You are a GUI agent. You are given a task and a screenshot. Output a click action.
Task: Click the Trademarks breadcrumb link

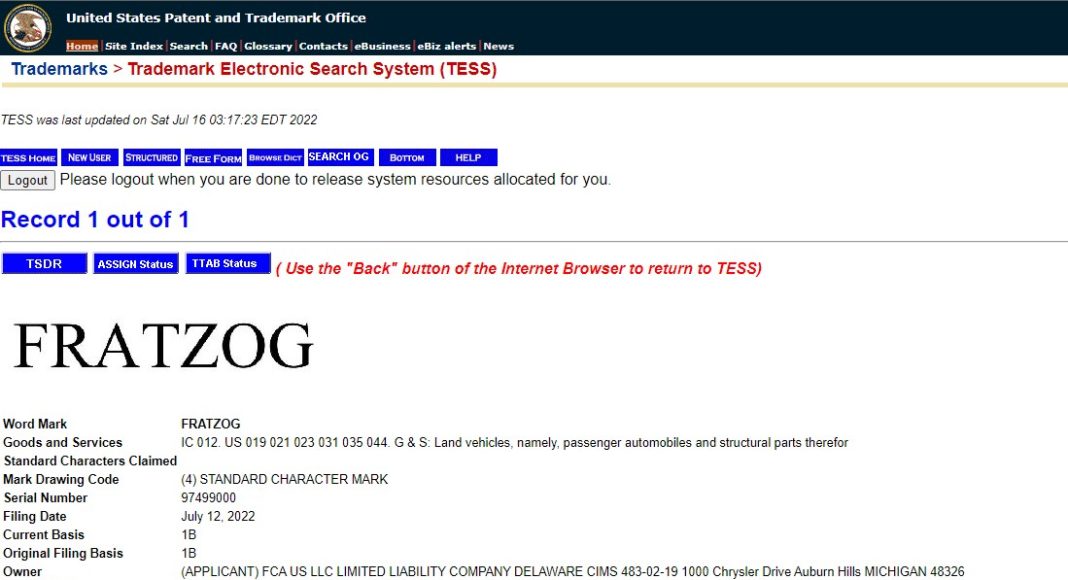[x=59, y=69]
